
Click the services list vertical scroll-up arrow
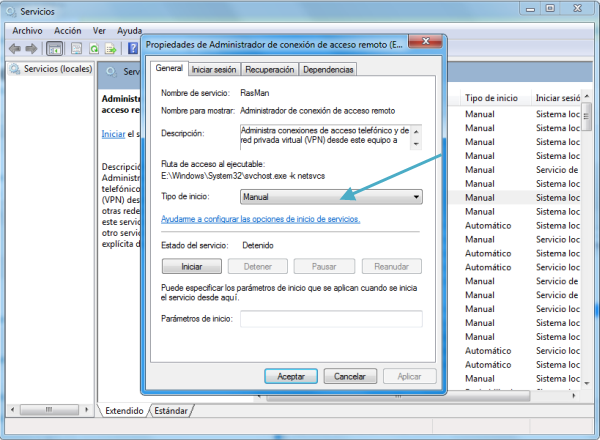(587, 96)
